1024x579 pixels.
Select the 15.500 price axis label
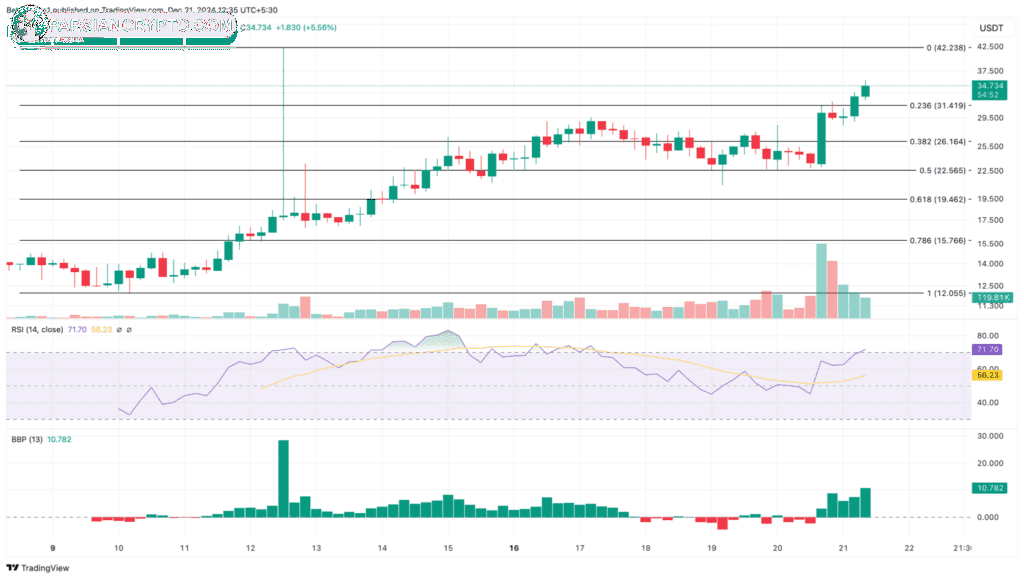[x=990, y=244]
